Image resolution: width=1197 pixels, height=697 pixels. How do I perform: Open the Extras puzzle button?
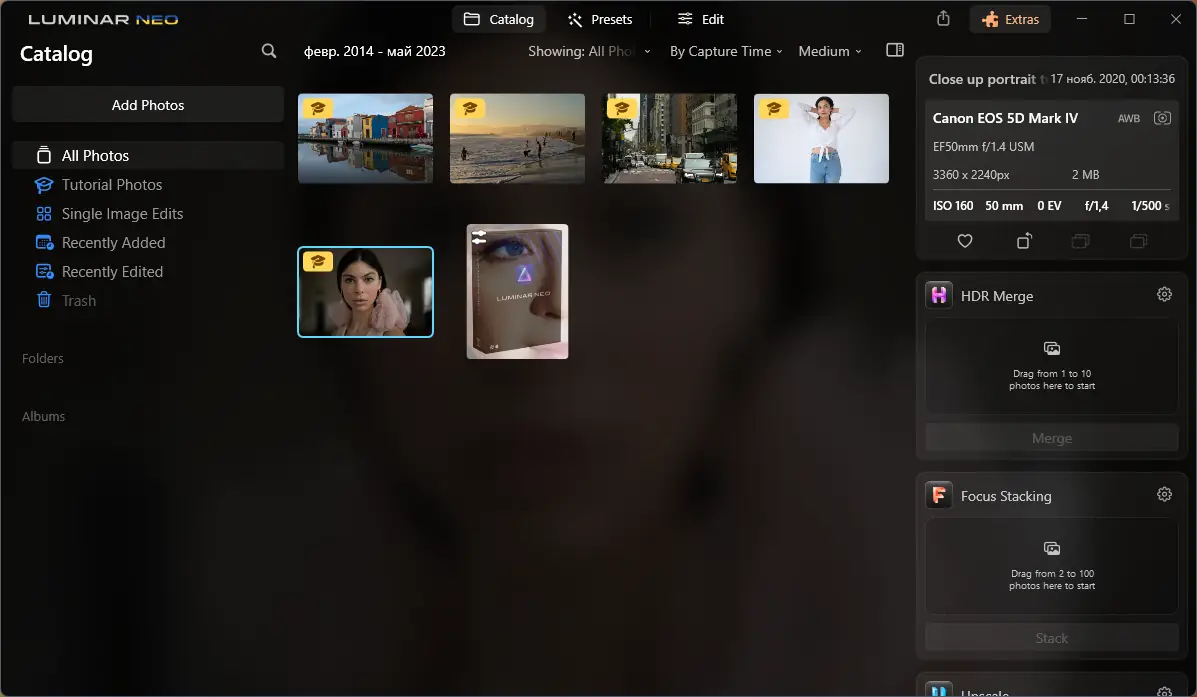coord(1010,20)
